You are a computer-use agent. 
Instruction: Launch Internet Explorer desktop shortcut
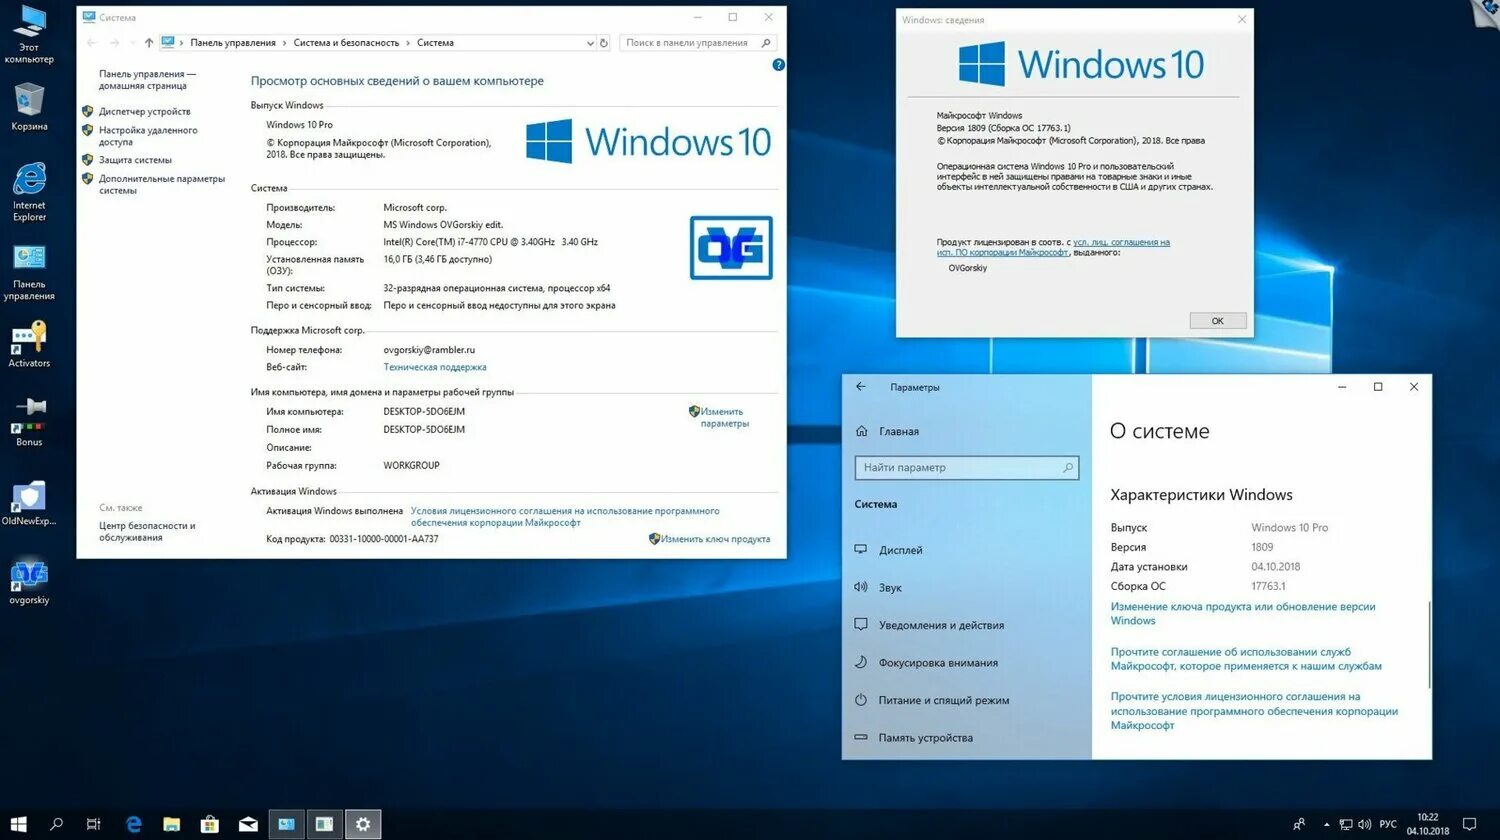click(x=29, y=191)
